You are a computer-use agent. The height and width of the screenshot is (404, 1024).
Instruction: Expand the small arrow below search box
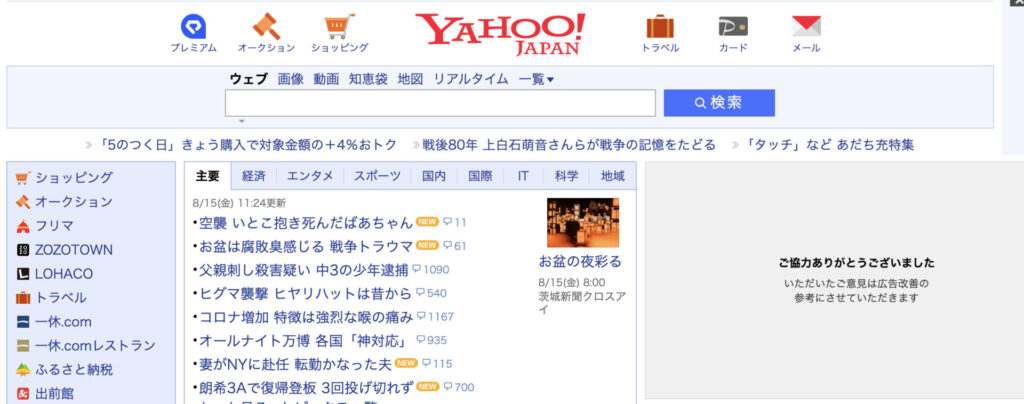242,121
